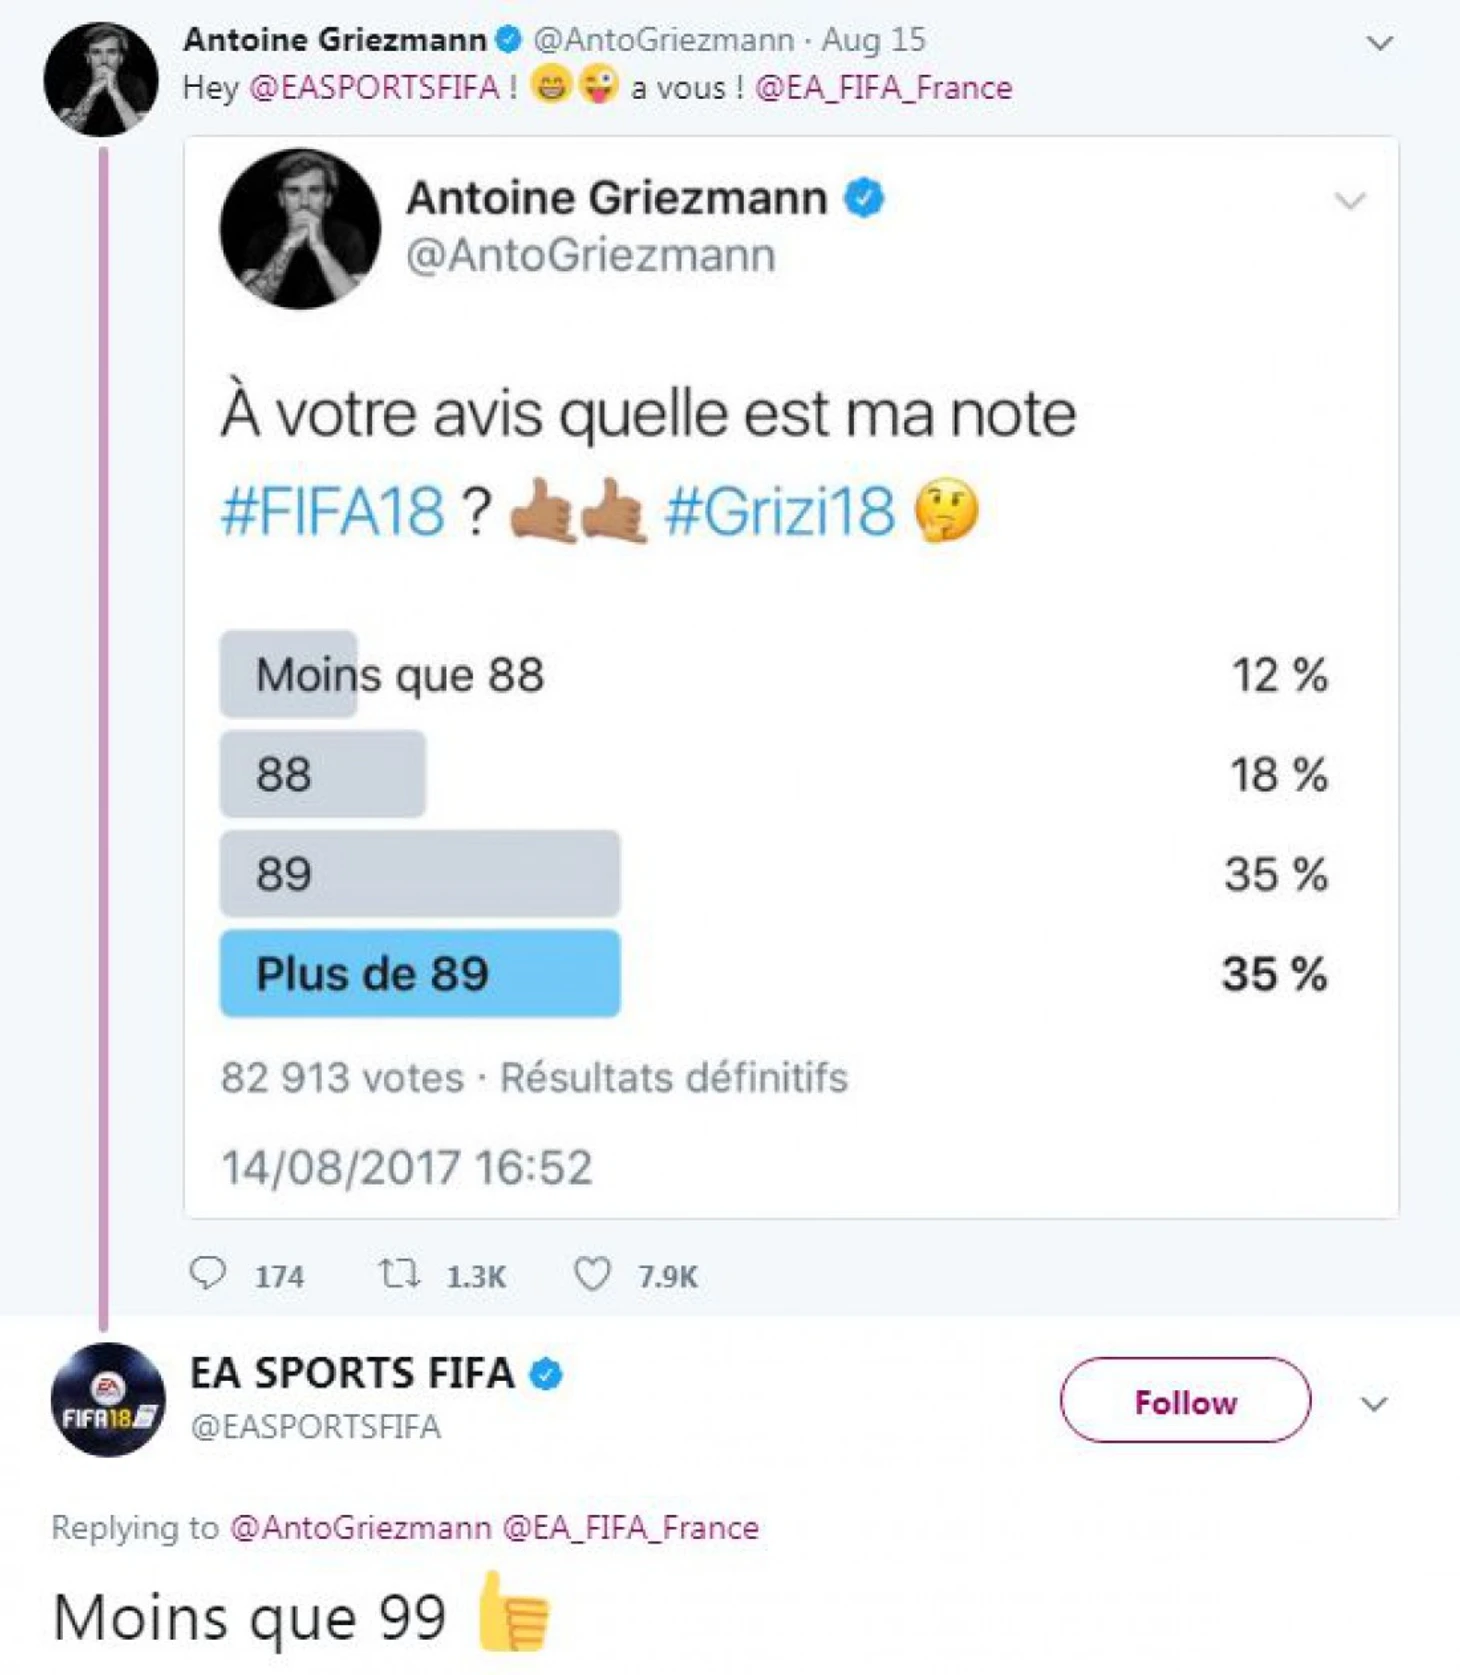Viewport: 1460px width, 1675px height.
Task: Open the #Grizi18 hashtag
Action: tap(780, 511)
